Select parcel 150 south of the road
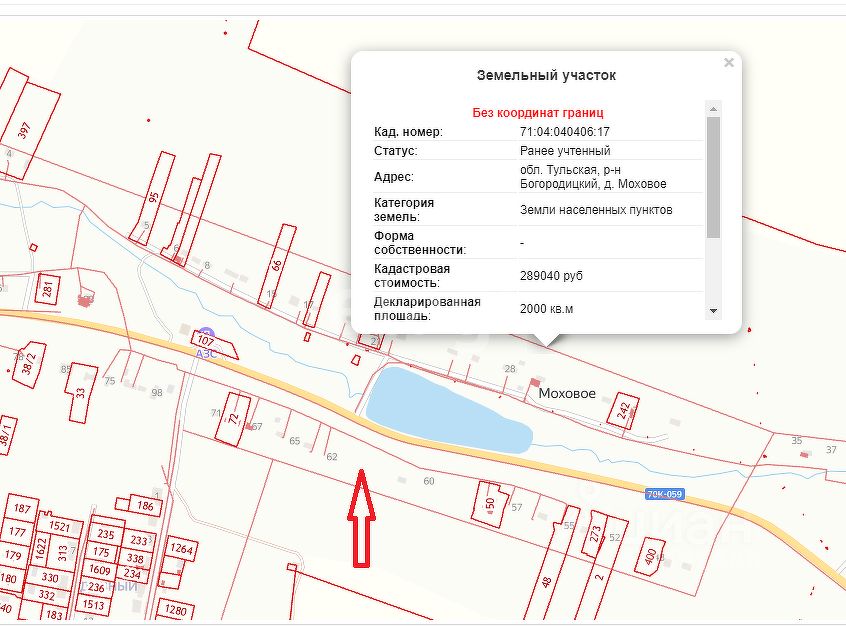The height and width of the screenshot is (626, 846). coord(490,505)
